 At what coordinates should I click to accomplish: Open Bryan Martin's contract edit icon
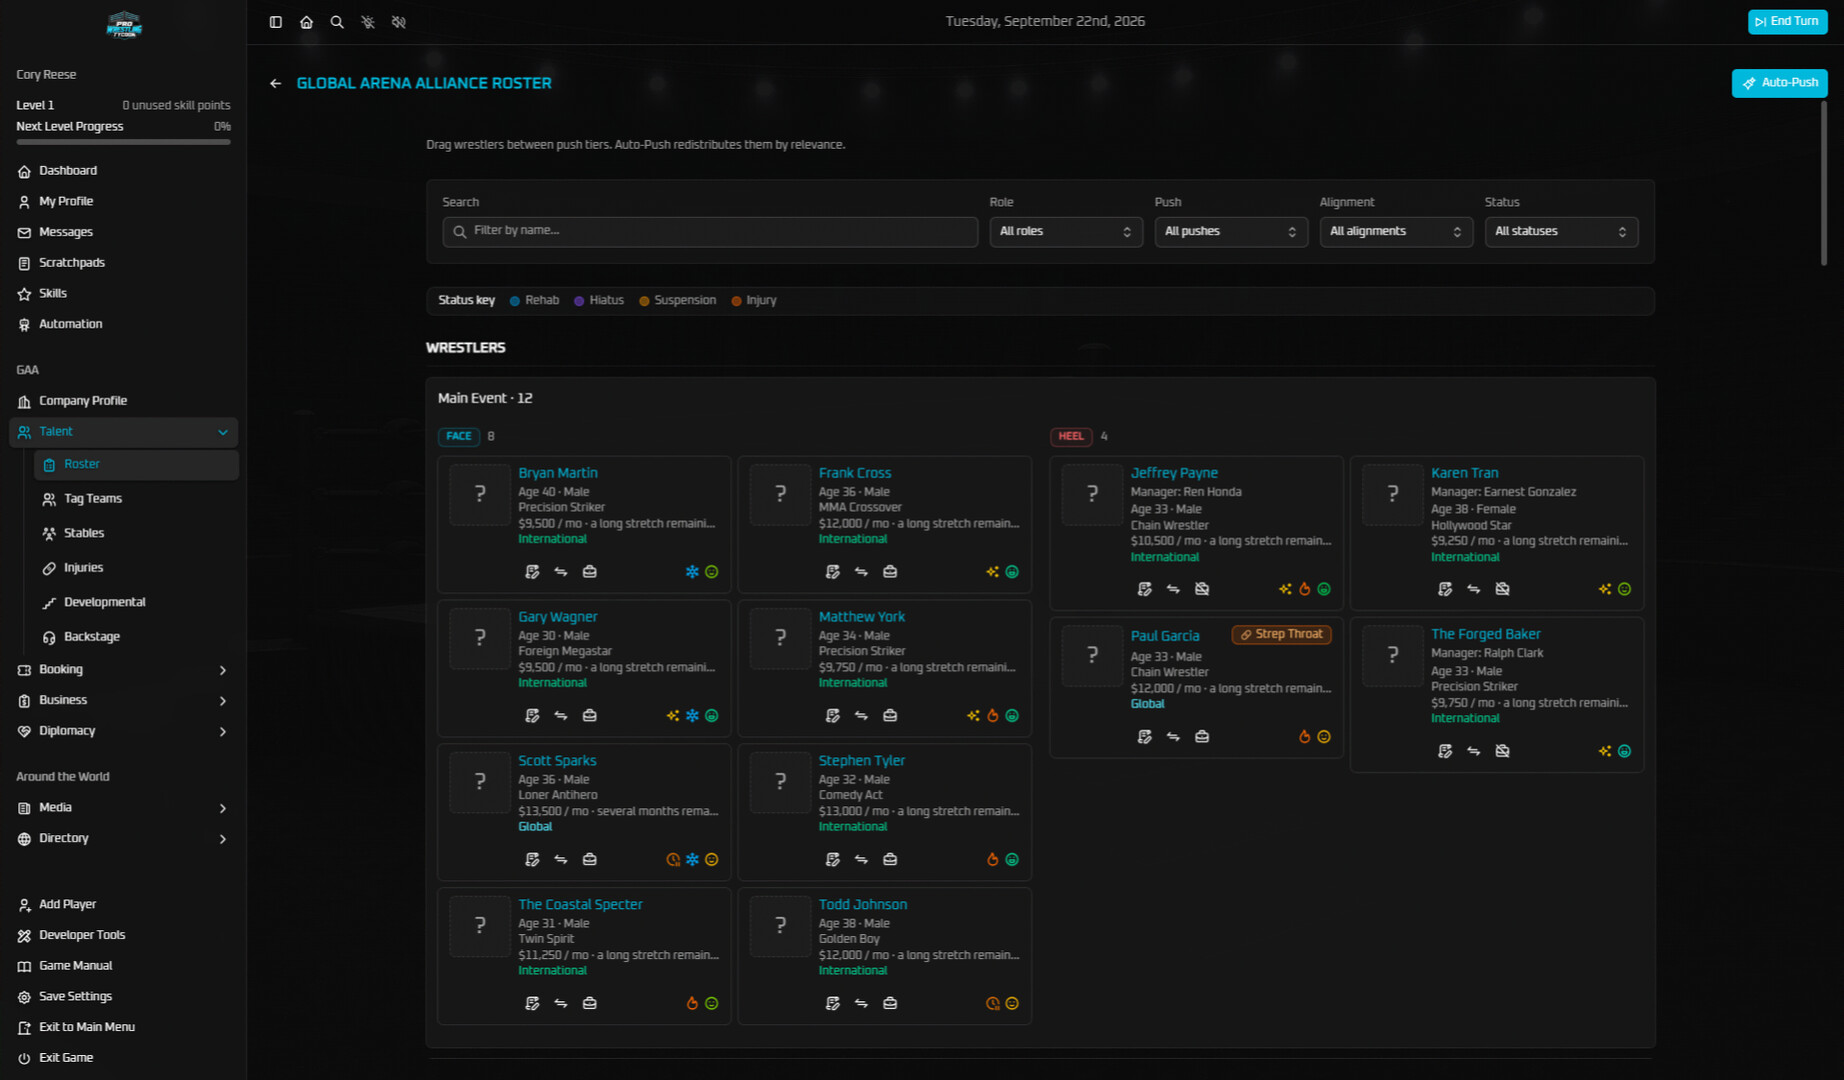[532, 572]
